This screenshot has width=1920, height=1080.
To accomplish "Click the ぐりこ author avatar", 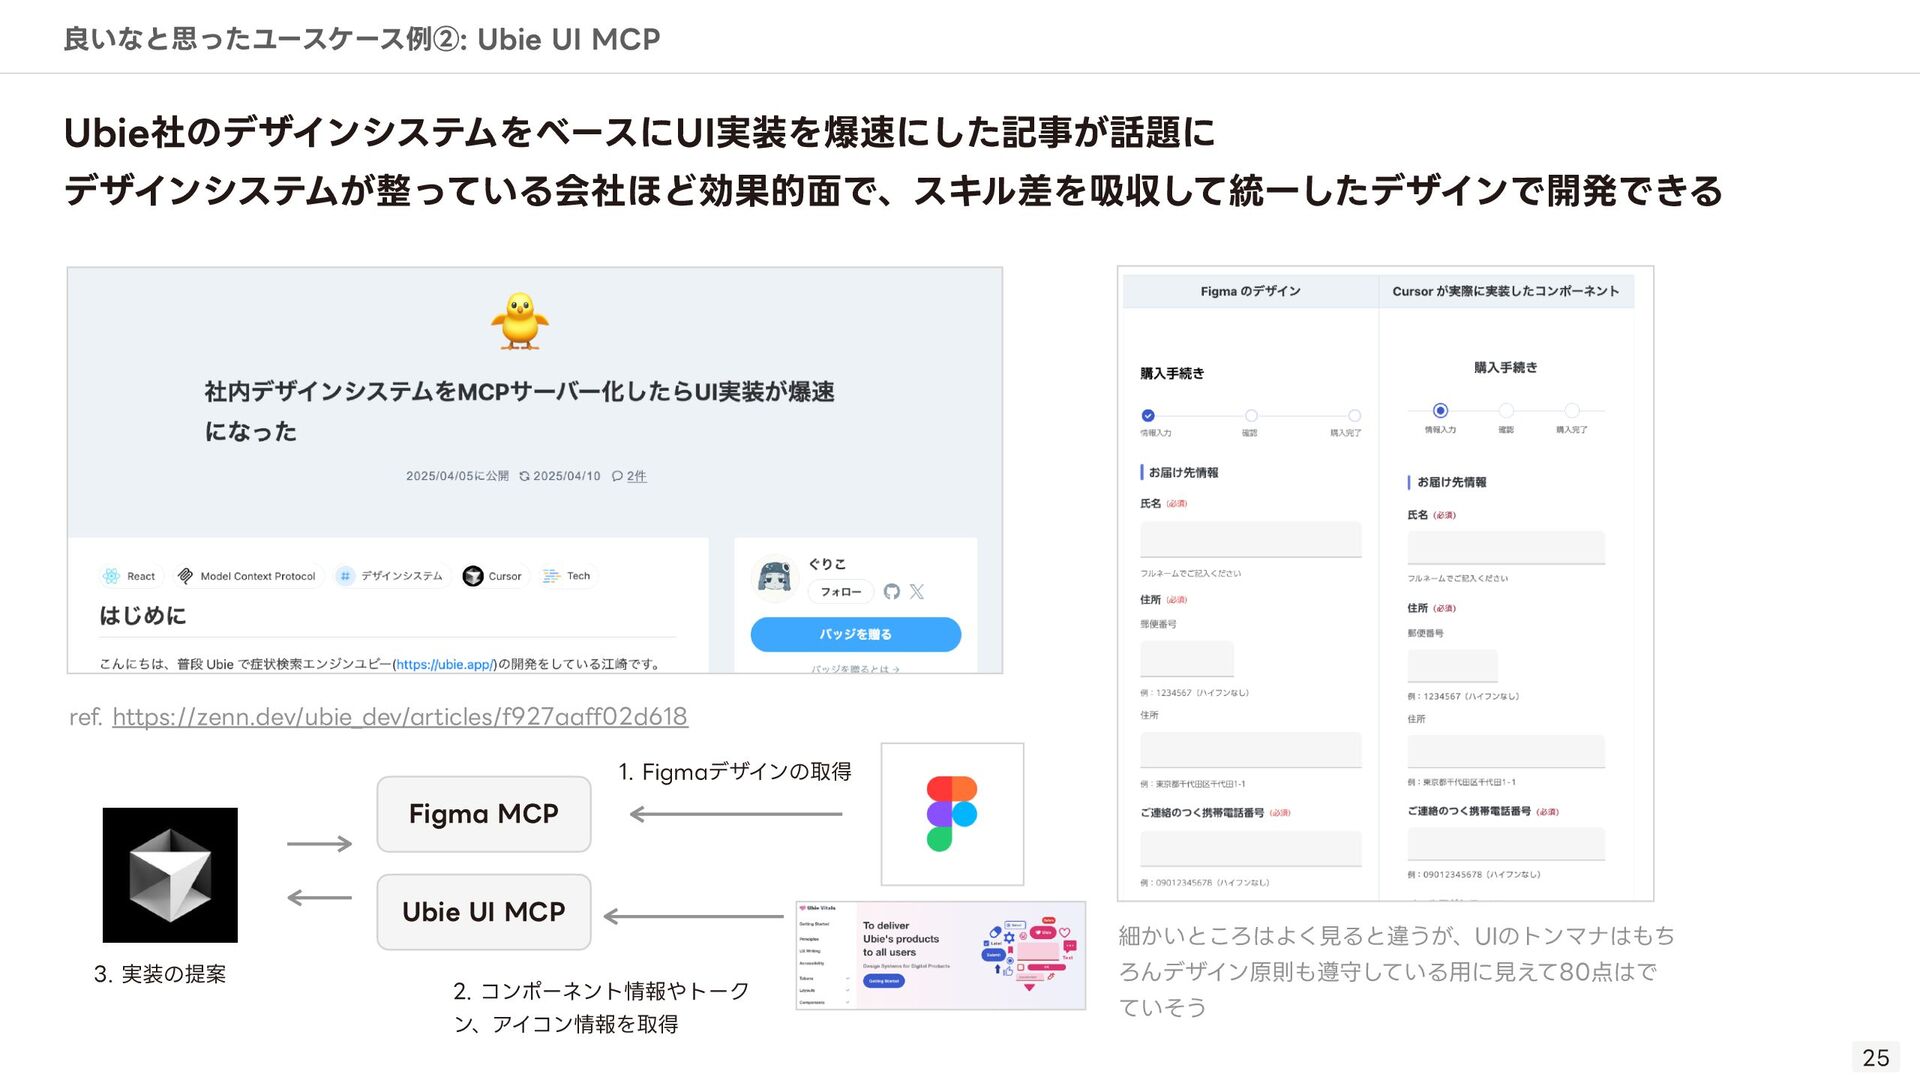I will [774, 576].
